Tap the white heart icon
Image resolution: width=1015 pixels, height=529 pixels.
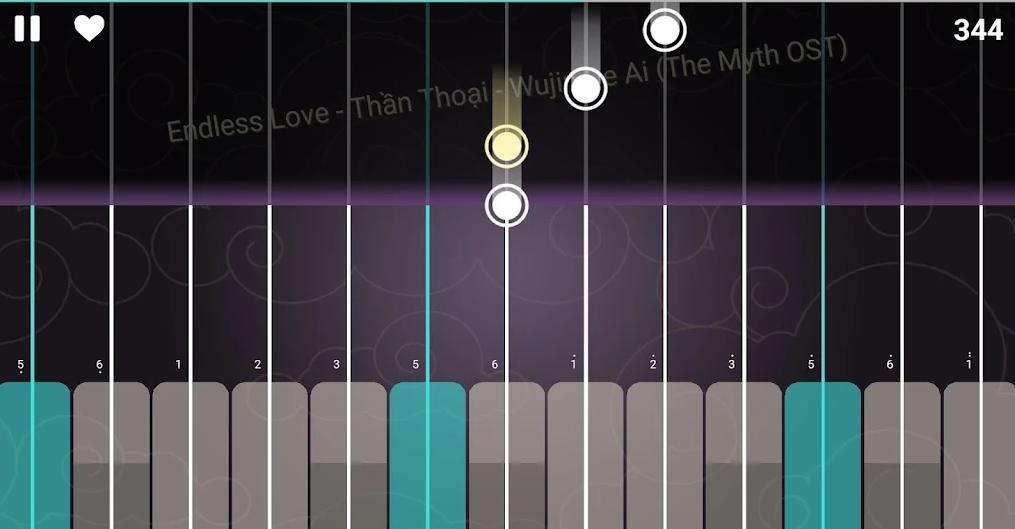coord(89,28)
